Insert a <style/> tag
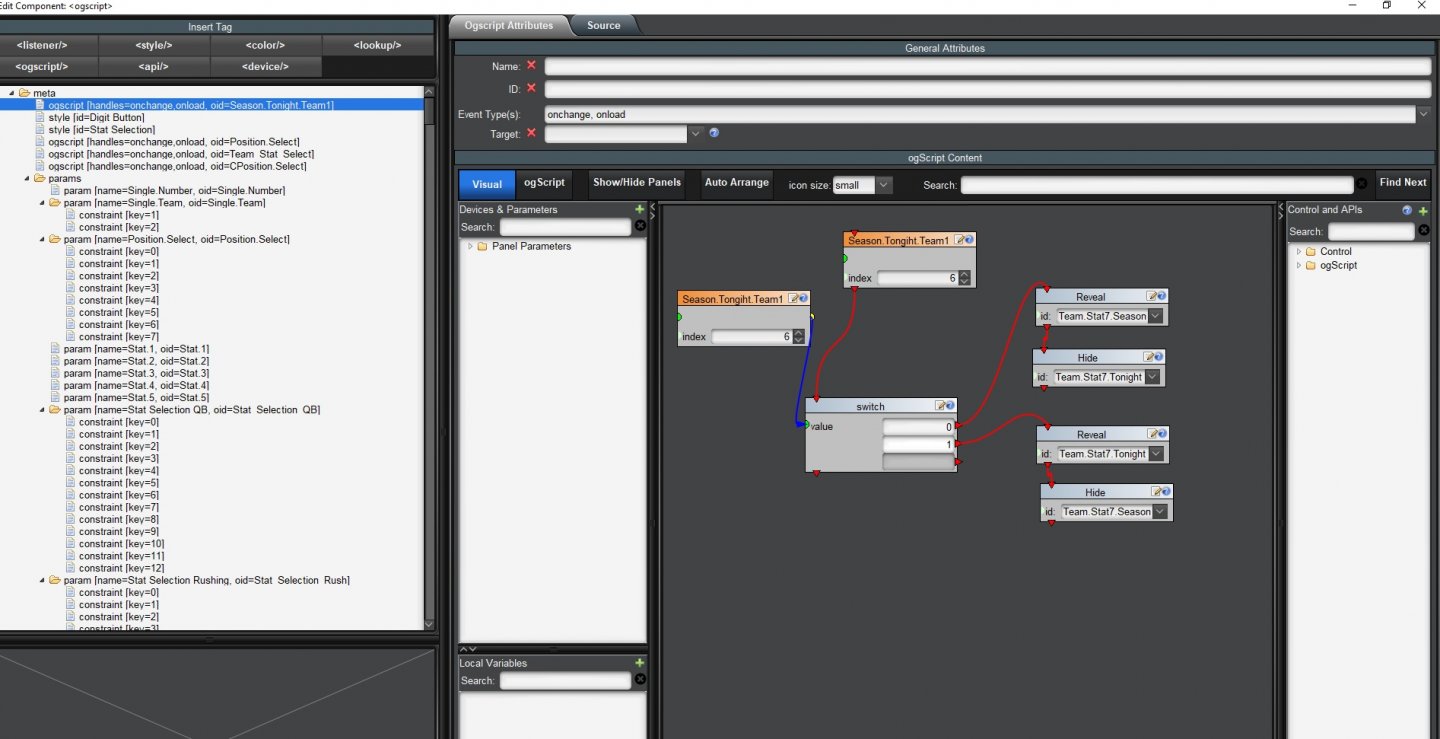 coord(154,45)
